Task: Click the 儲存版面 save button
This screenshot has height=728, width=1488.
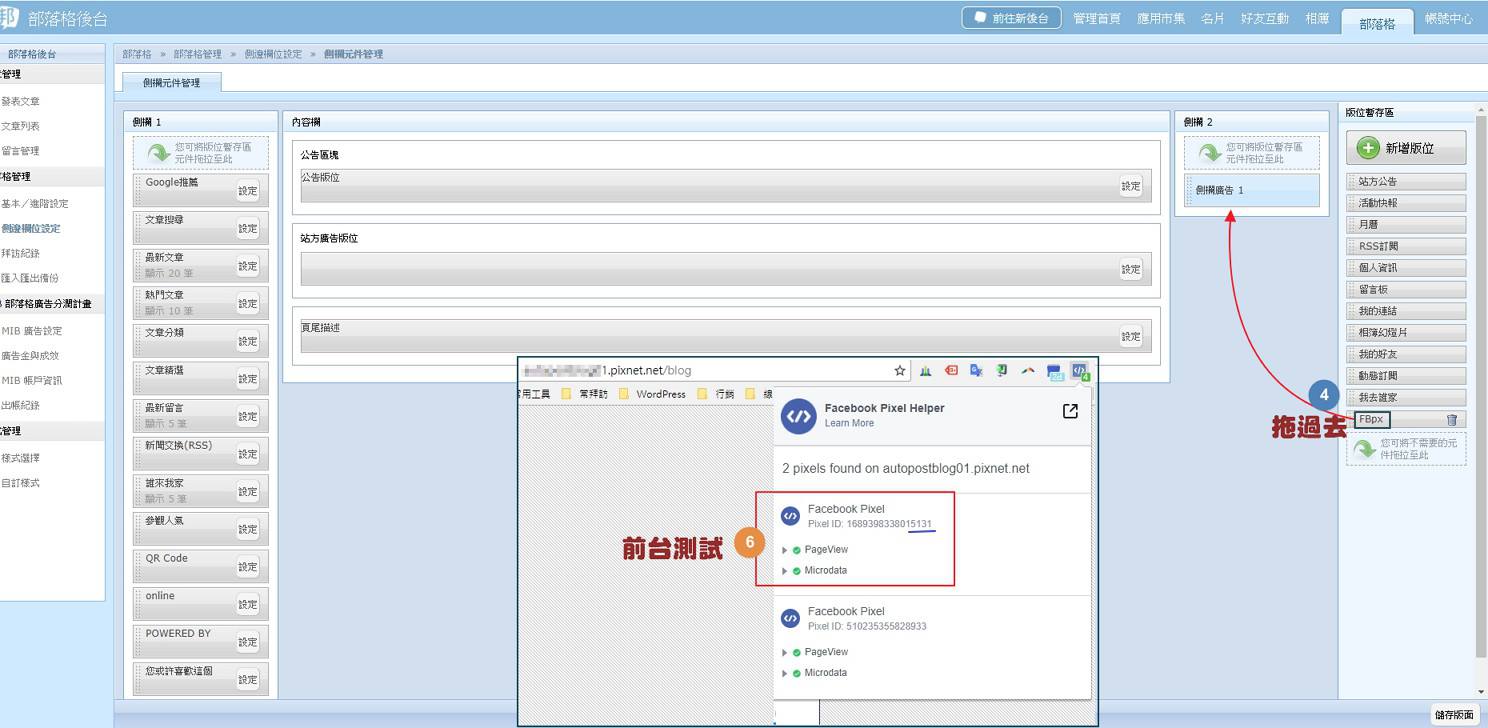Action: click(1454, 714)
